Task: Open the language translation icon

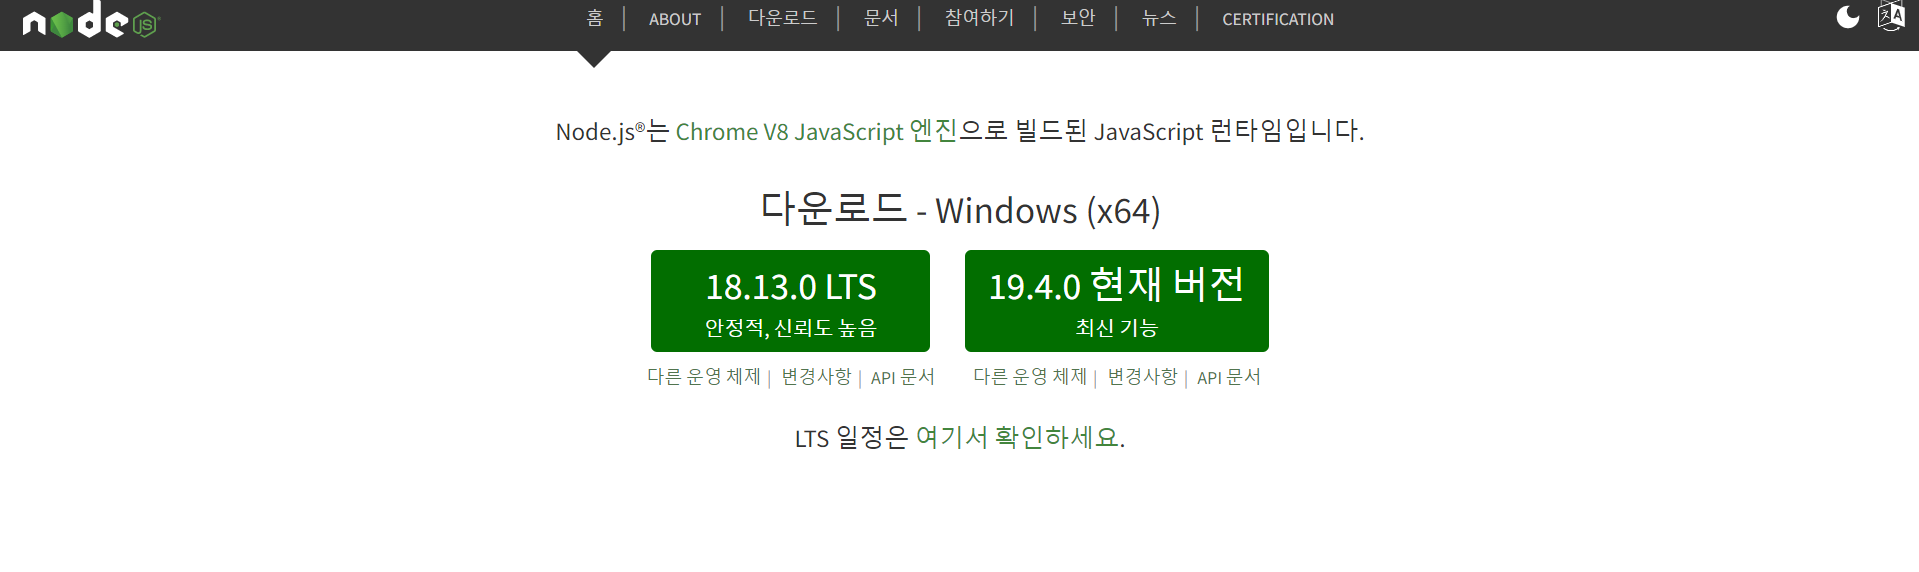Action: tap(1891, 17)
